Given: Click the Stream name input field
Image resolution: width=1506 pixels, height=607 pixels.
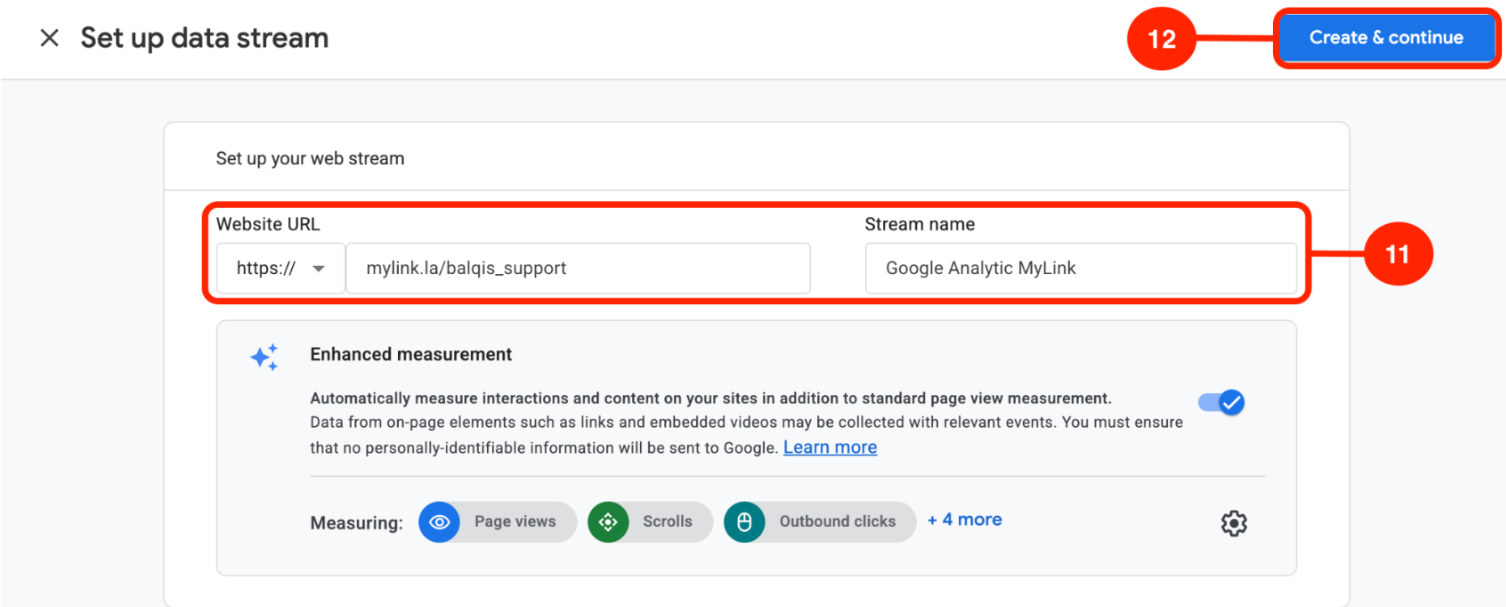Looking at the screenshot, I should tap(1081, 268).
